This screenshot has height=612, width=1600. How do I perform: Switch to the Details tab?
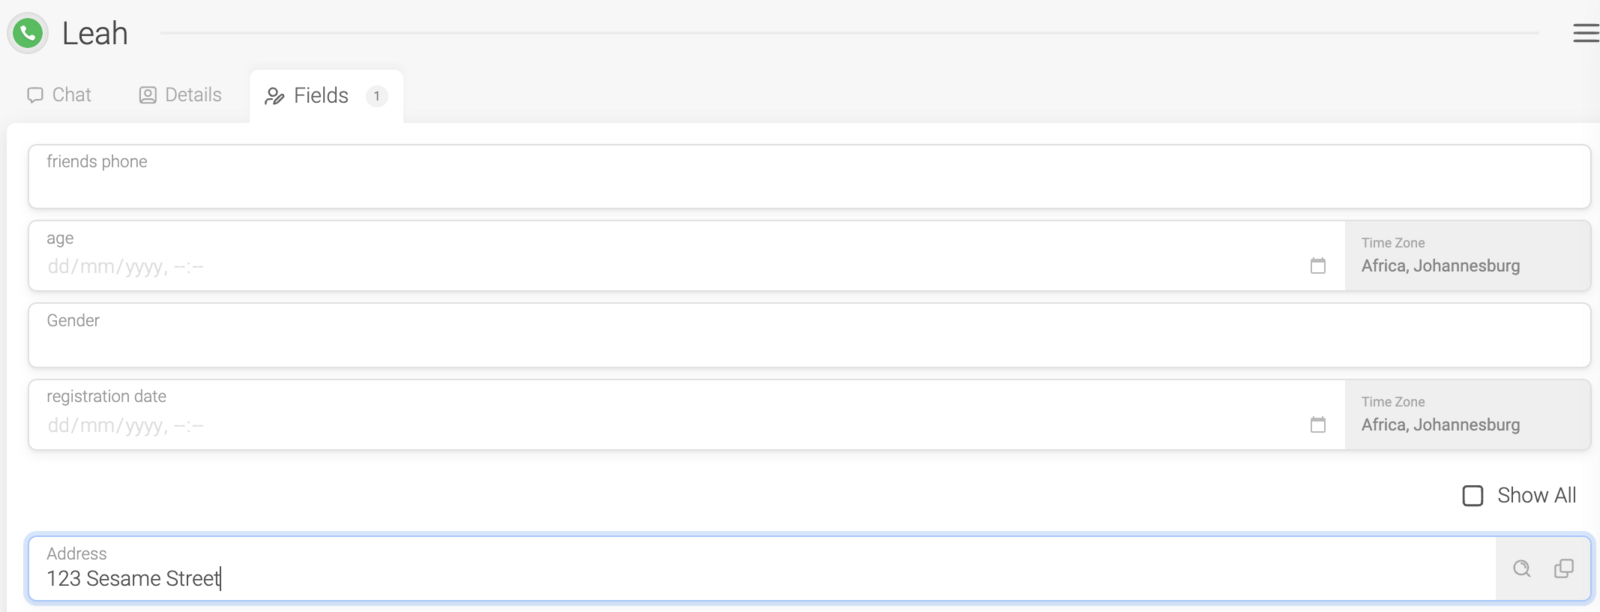pyautogui.click(x=180, y=95)
